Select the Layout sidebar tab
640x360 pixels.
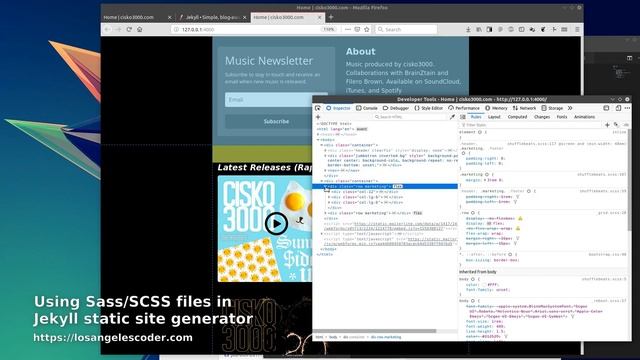[494, 117]
